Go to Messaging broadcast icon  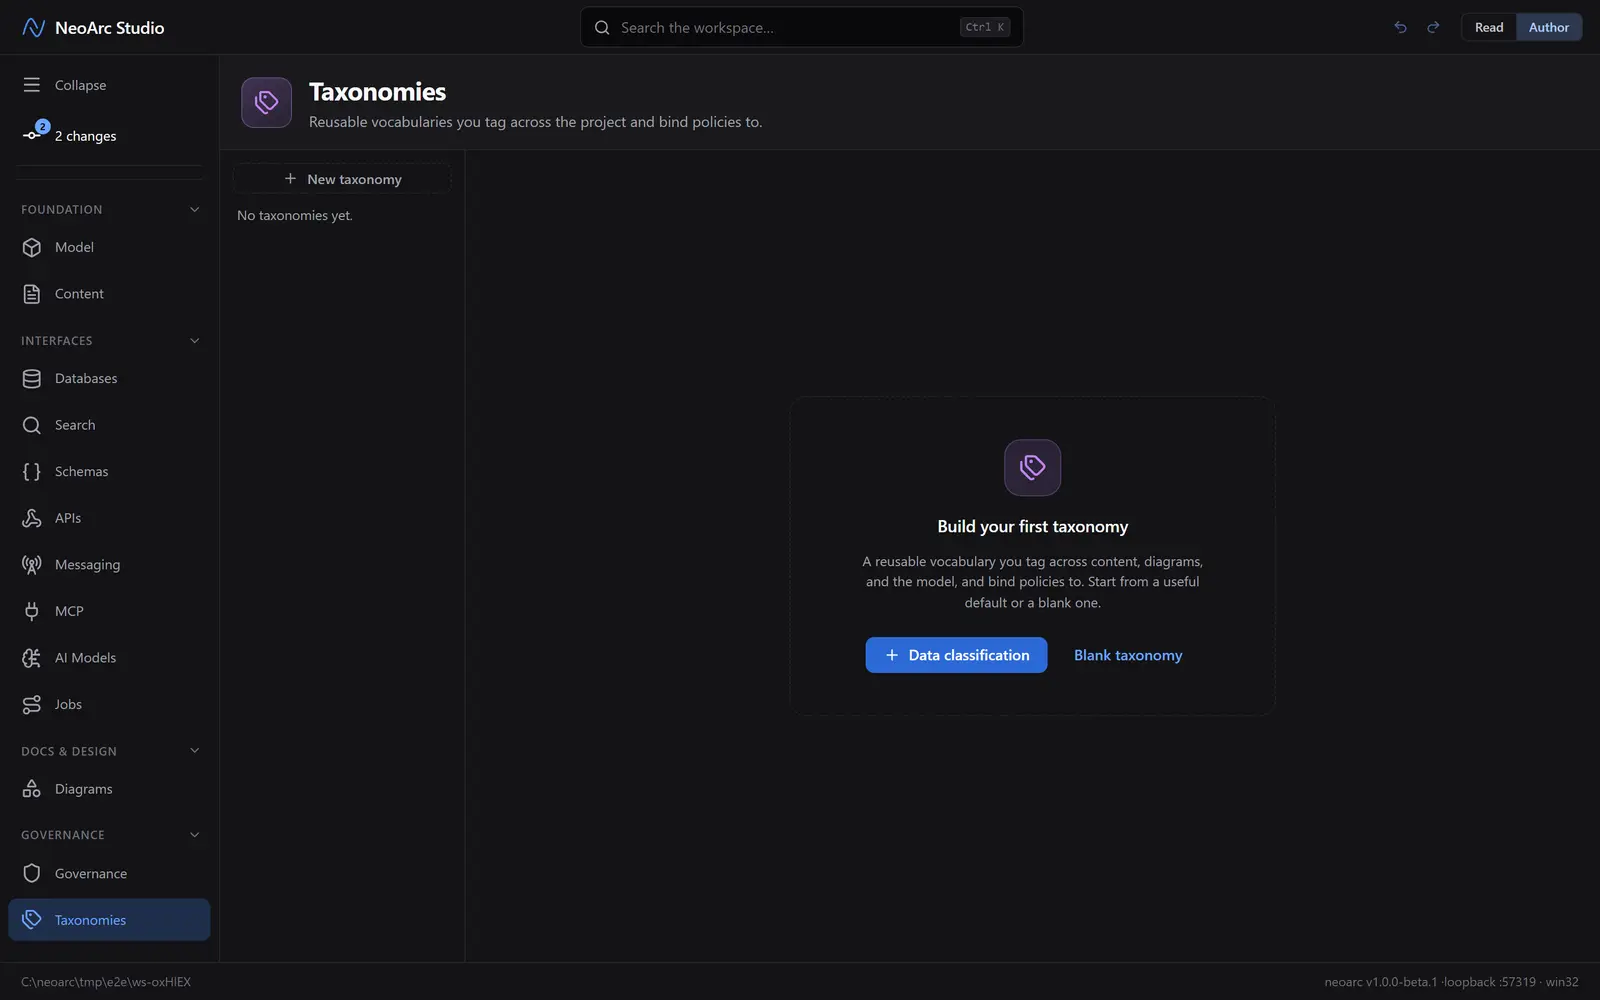click(x=32, y=564)
